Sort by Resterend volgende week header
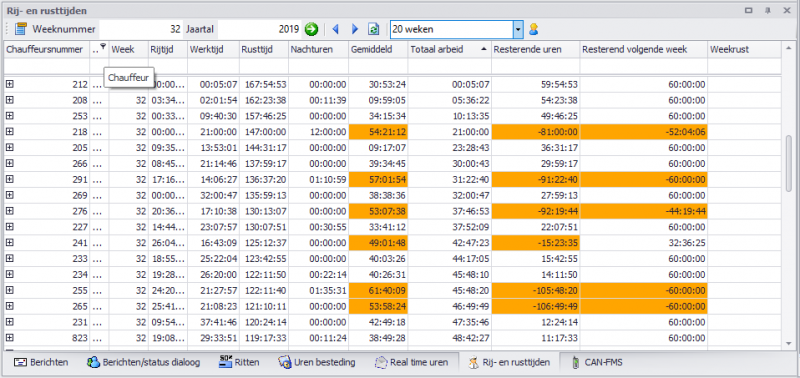 pyautogui.click(x=643, y=49)
